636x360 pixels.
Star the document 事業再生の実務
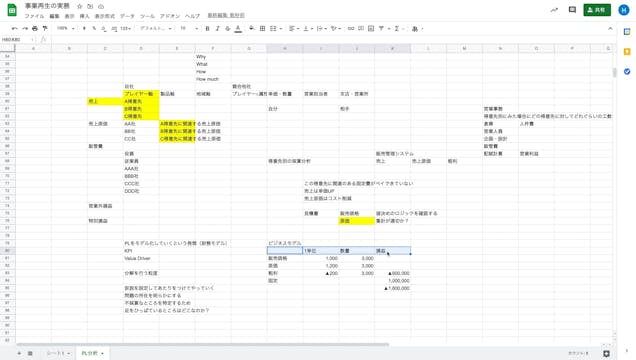(80, 6)
